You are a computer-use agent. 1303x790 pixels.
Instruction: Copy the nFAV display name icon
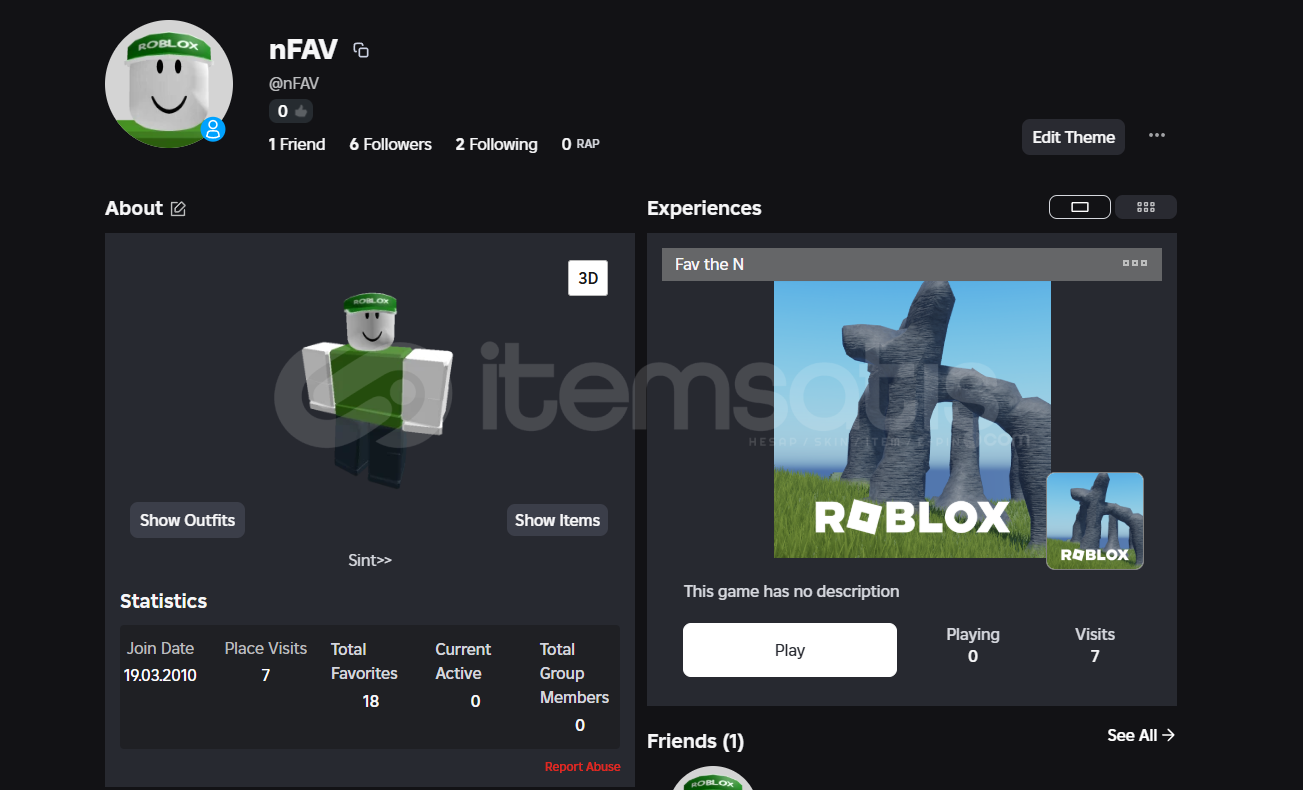[x=361, y=50]
